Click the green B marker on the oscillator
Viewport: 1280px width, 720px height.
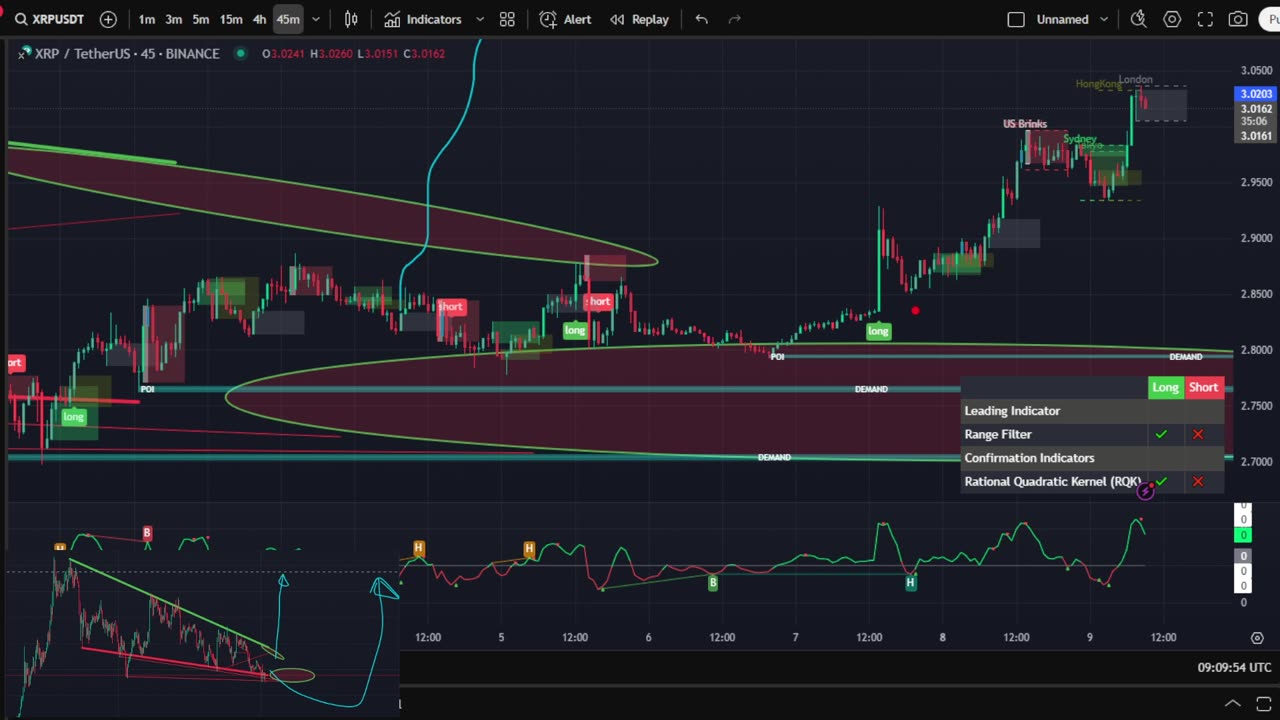pos(713,582)
